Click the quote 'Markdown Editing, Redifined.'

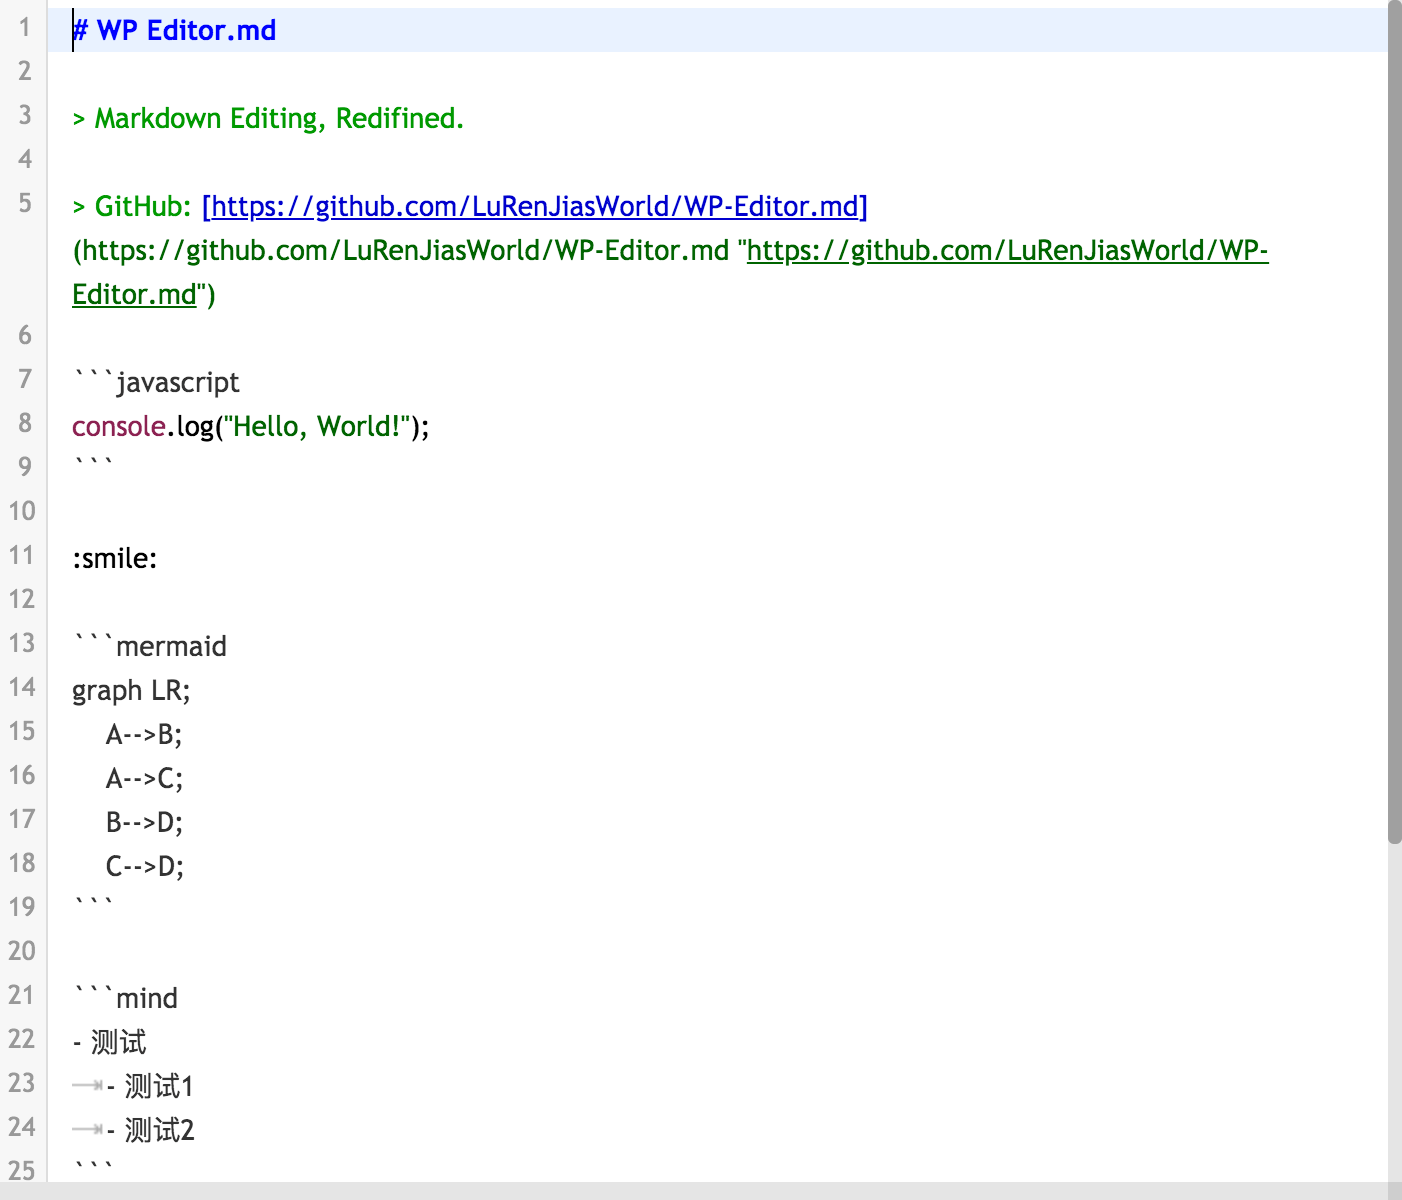click(279, 118)
